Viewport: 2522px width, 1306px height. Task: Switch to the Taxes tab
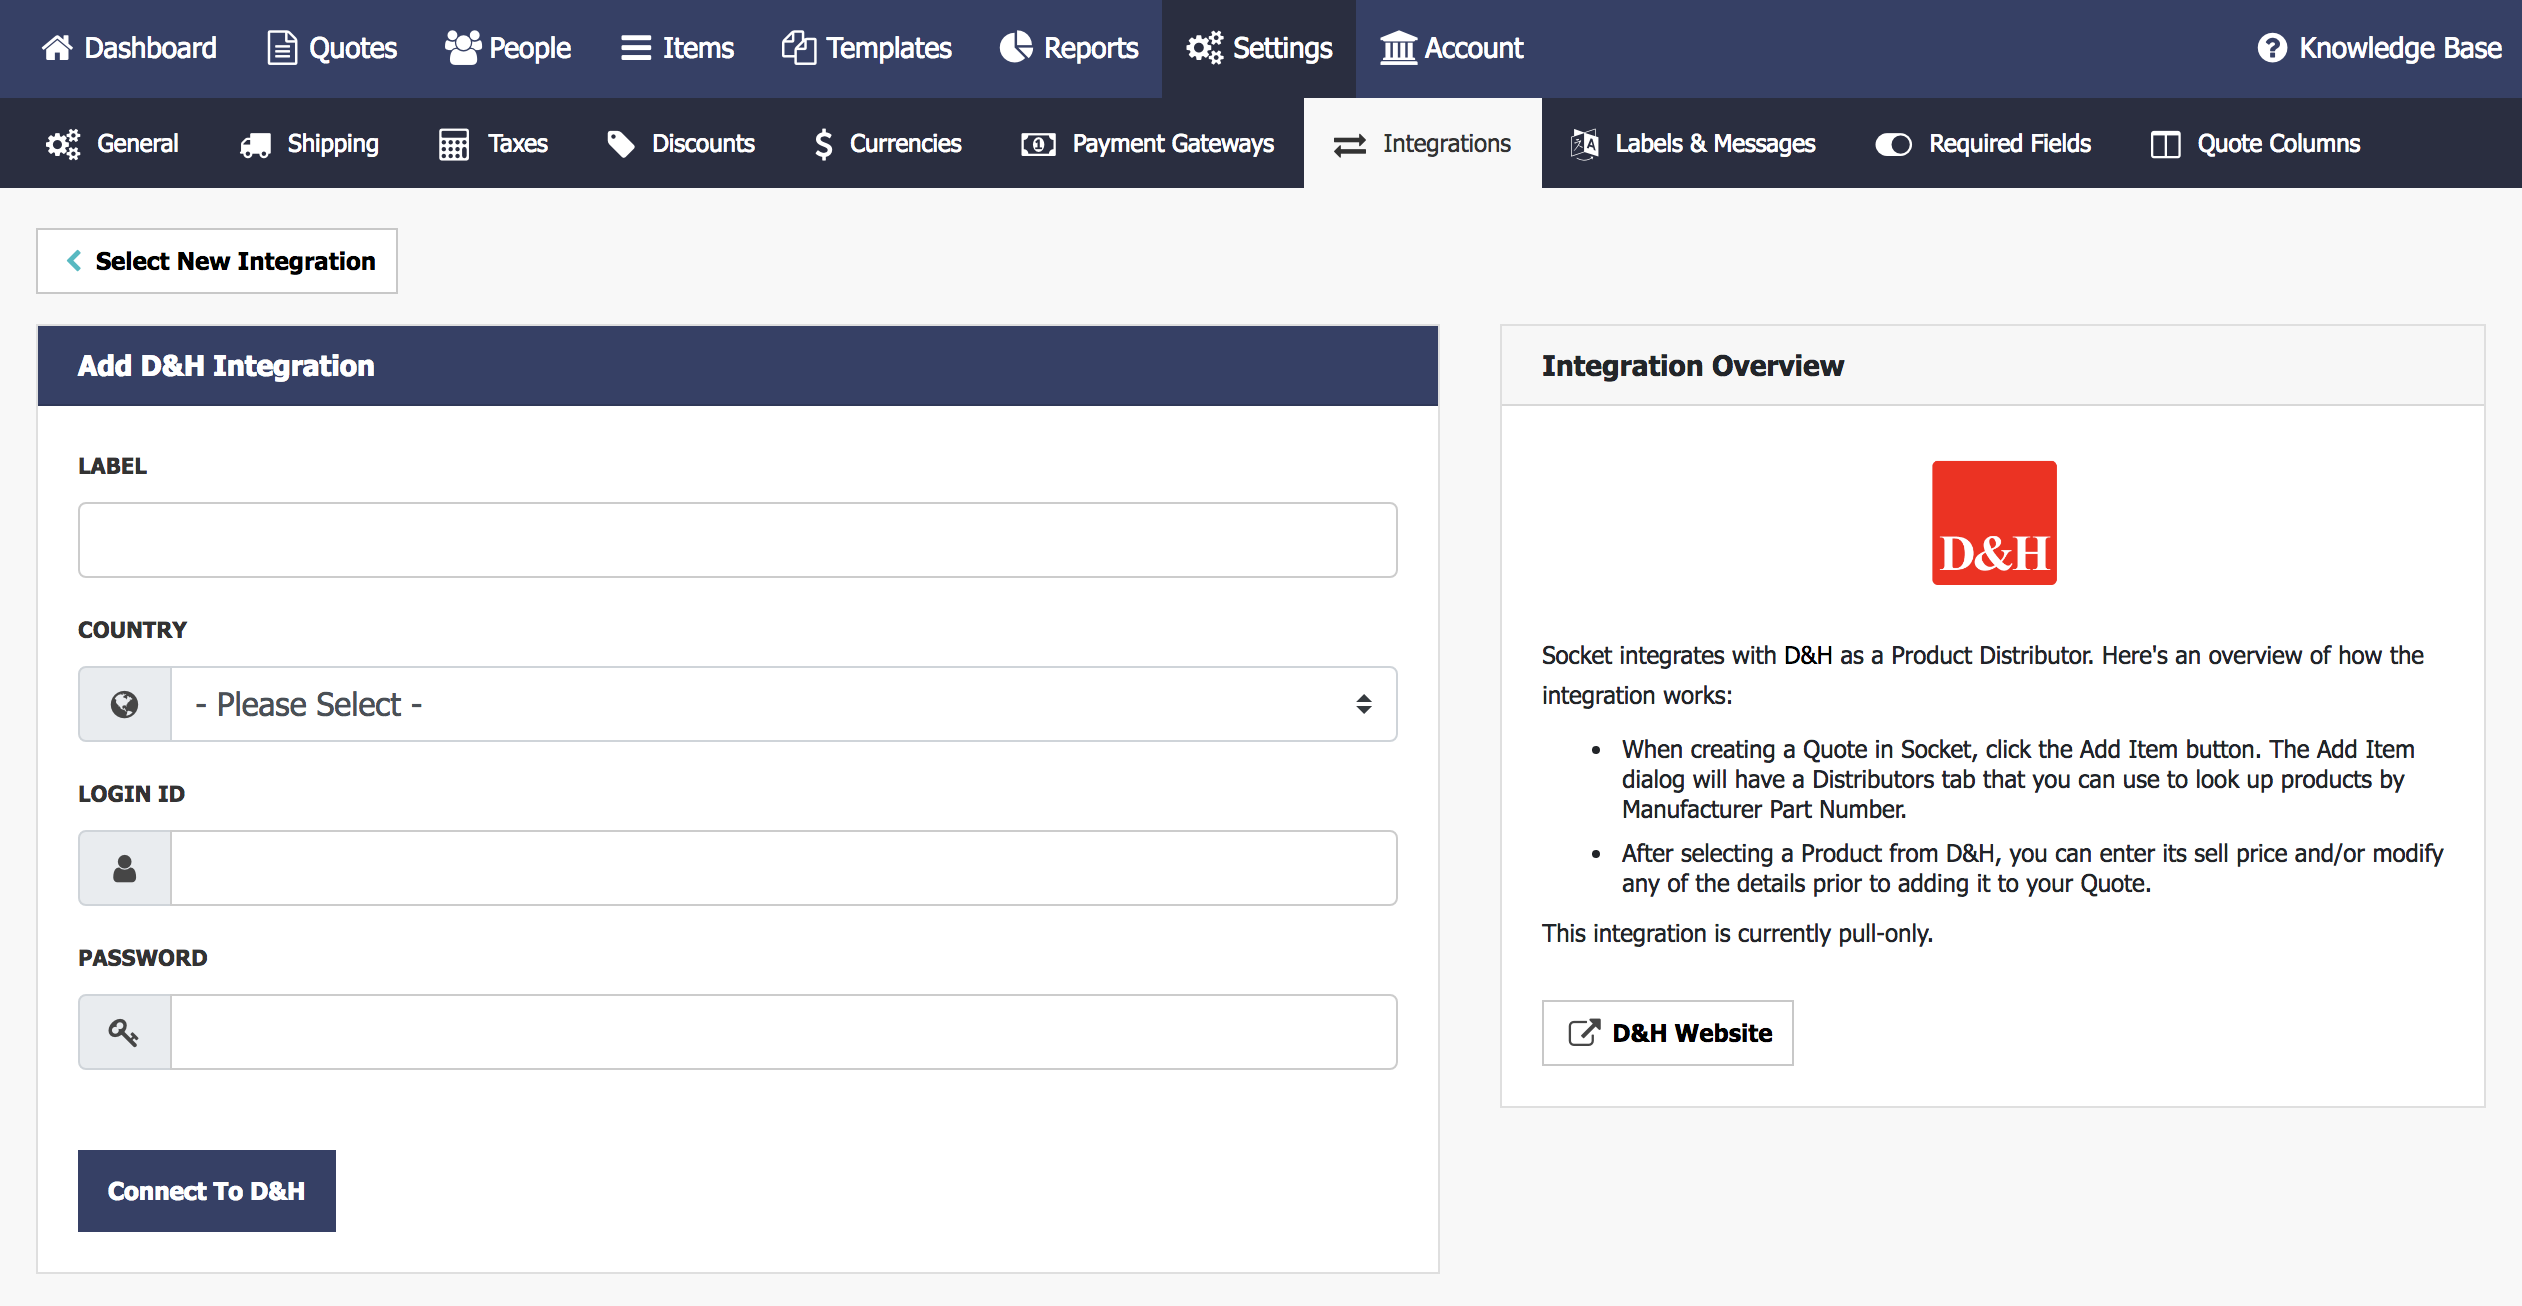[x=494, y=144]
